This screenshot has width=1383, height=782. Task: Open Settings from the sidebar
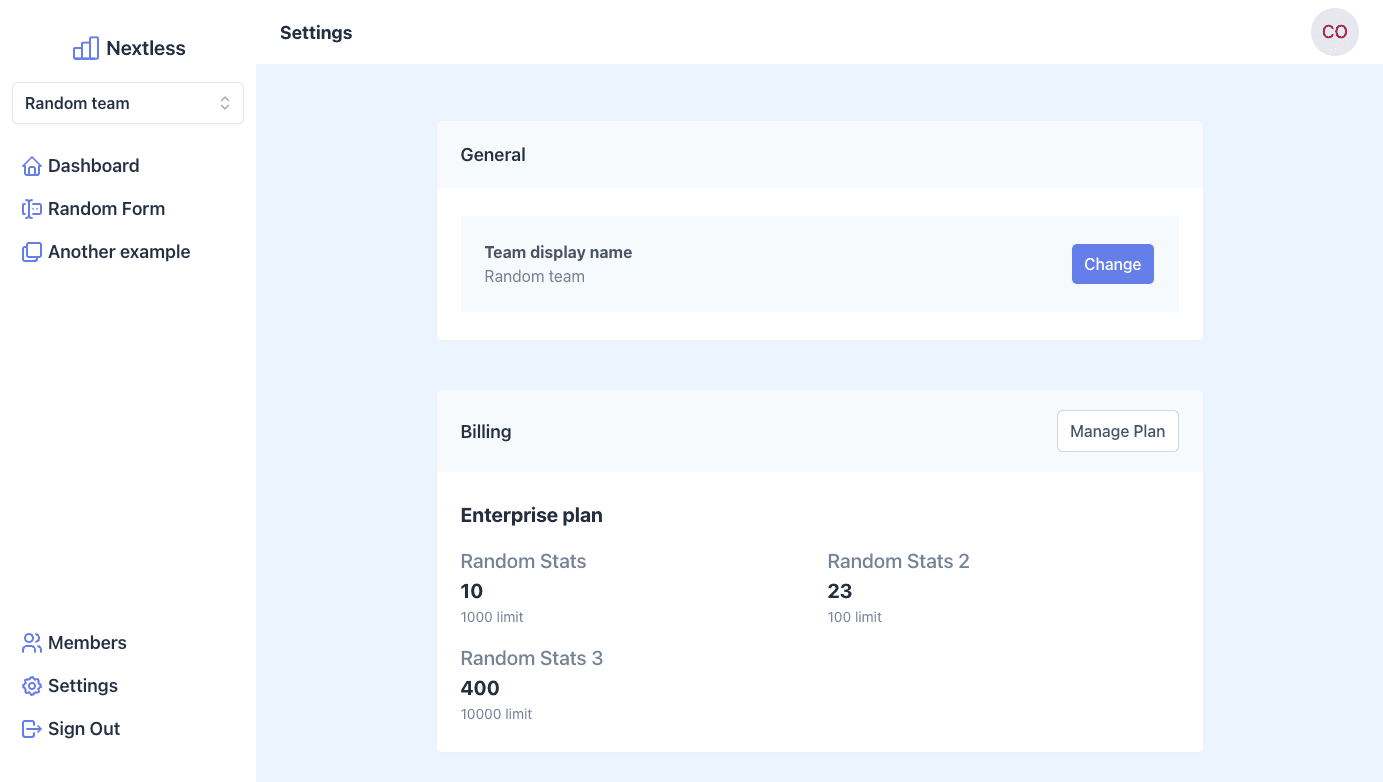[x=83, y=685]
